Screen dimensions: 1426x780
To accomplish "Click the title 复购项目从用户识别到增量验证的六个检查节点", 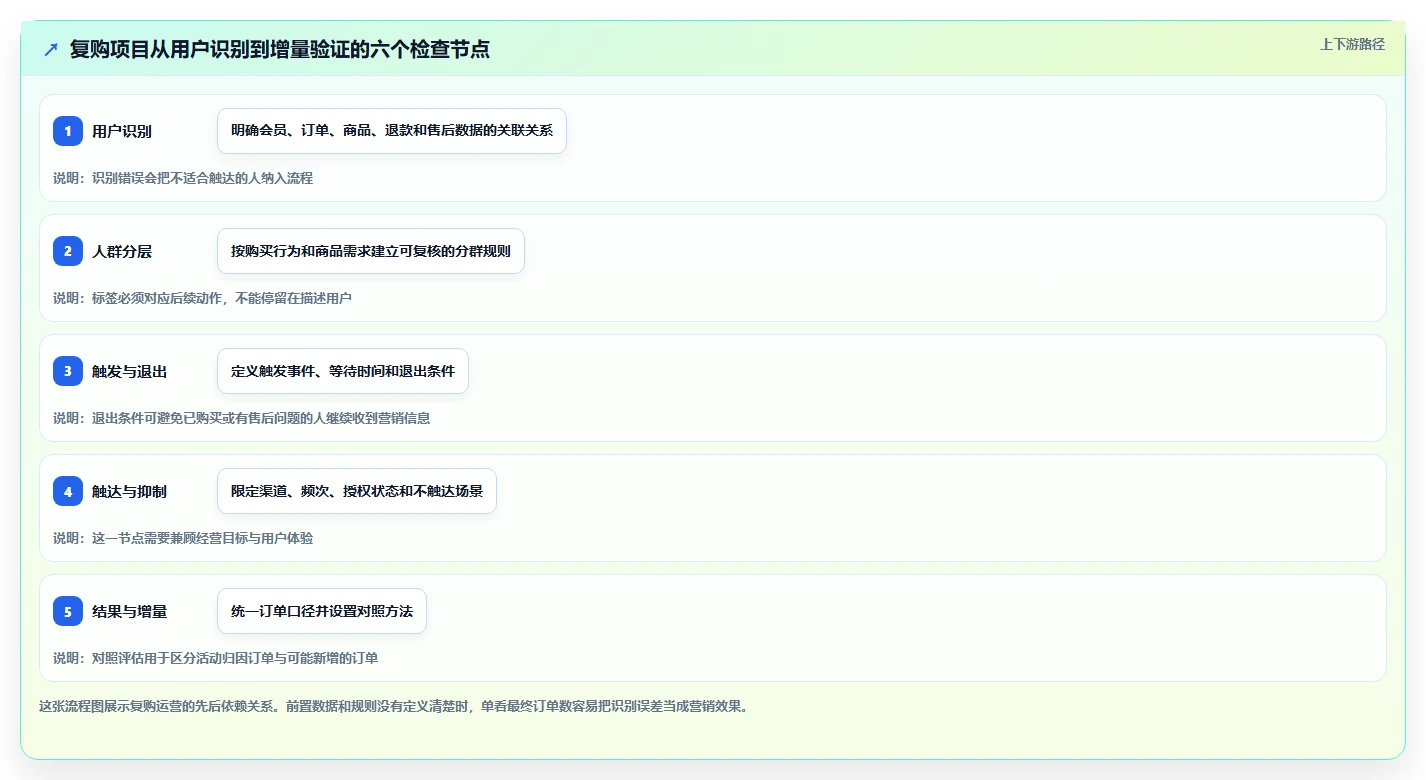I will (279, 49).
